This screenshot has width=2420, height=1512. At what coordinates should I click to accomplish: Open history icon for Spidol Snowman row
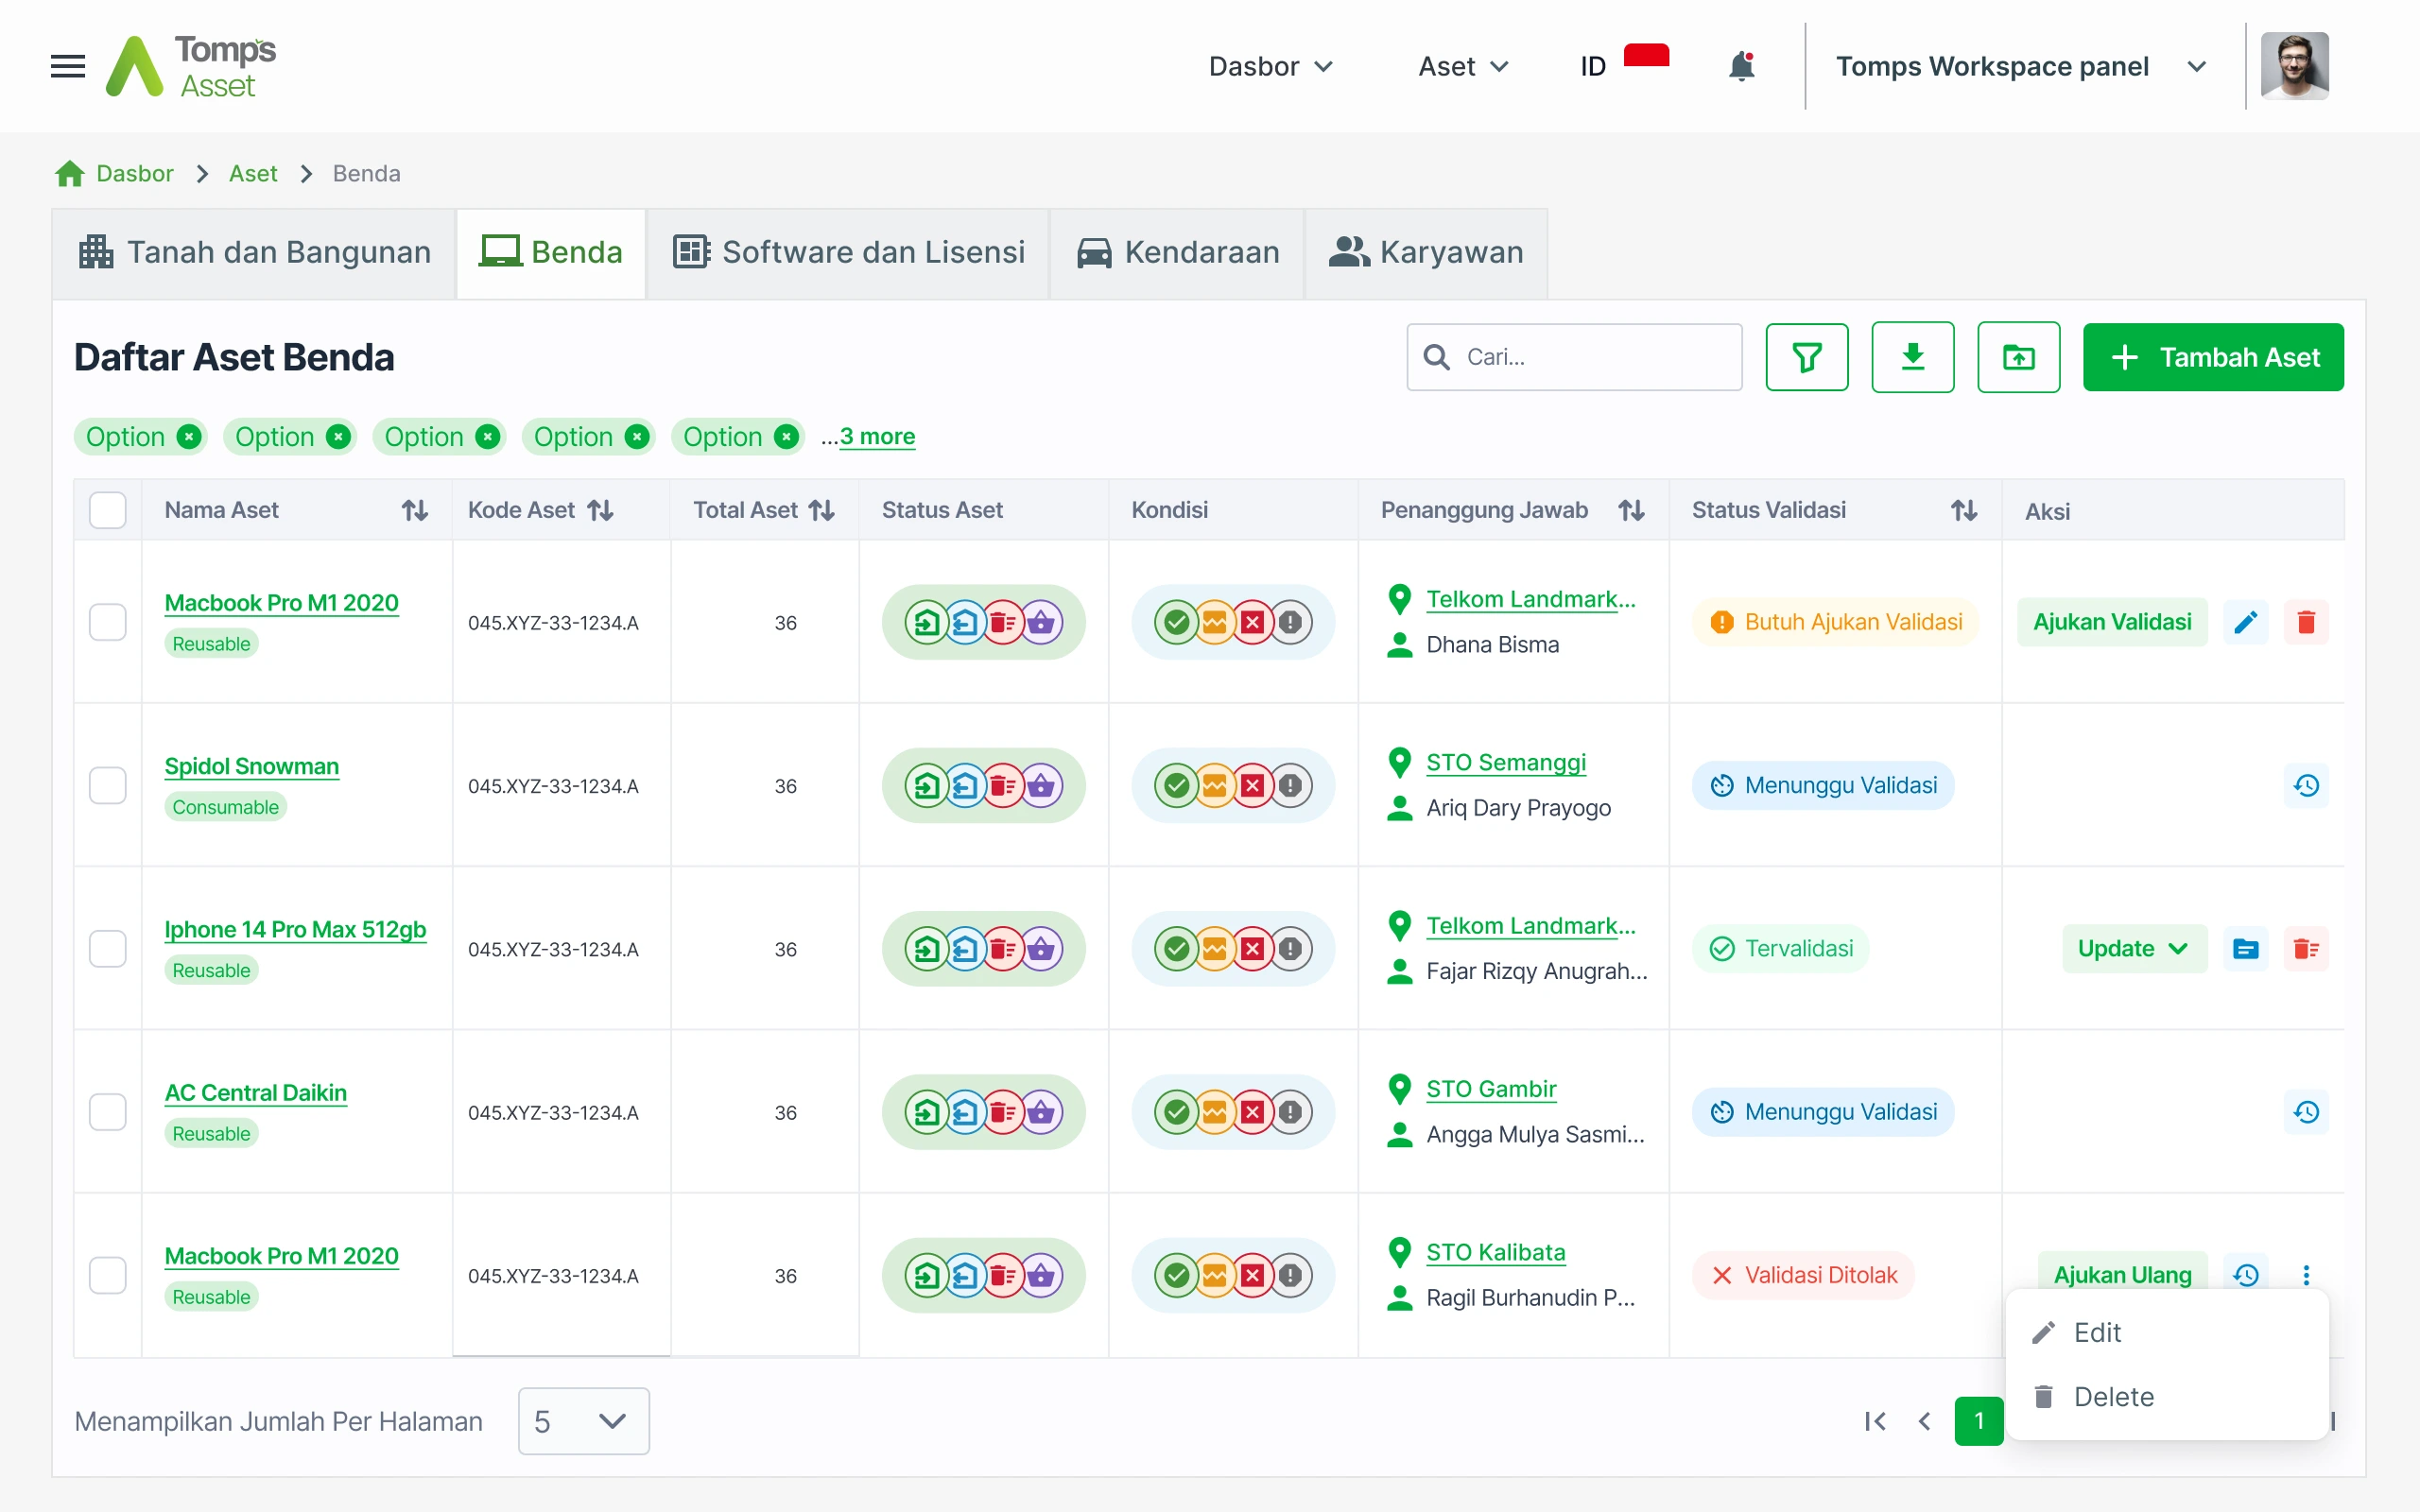(x=2306, y=785)
